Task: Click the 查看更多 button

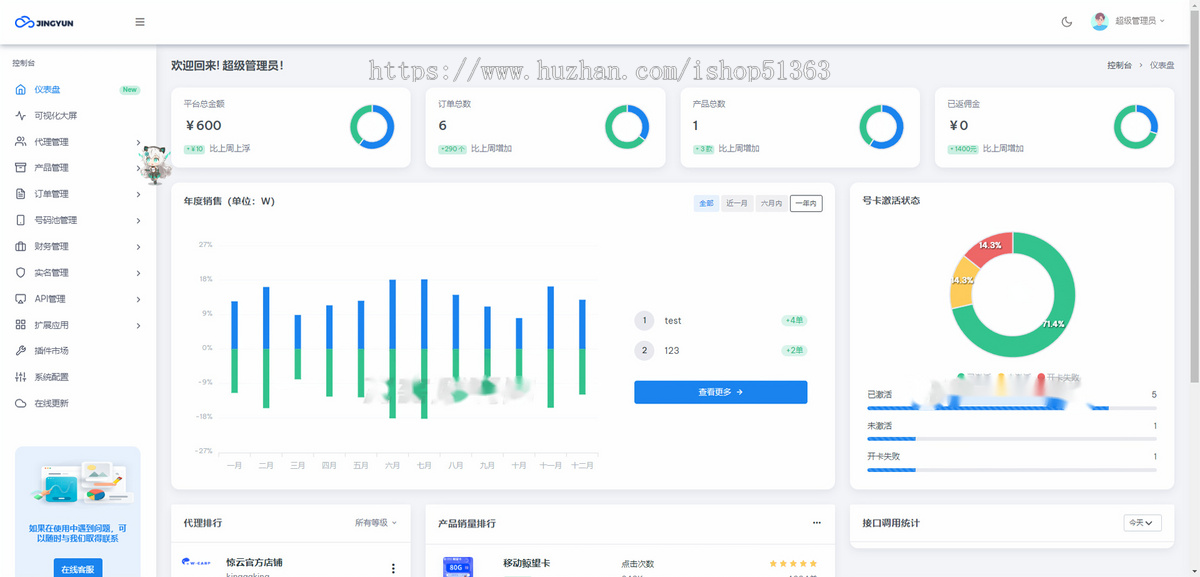Action: 720,392
